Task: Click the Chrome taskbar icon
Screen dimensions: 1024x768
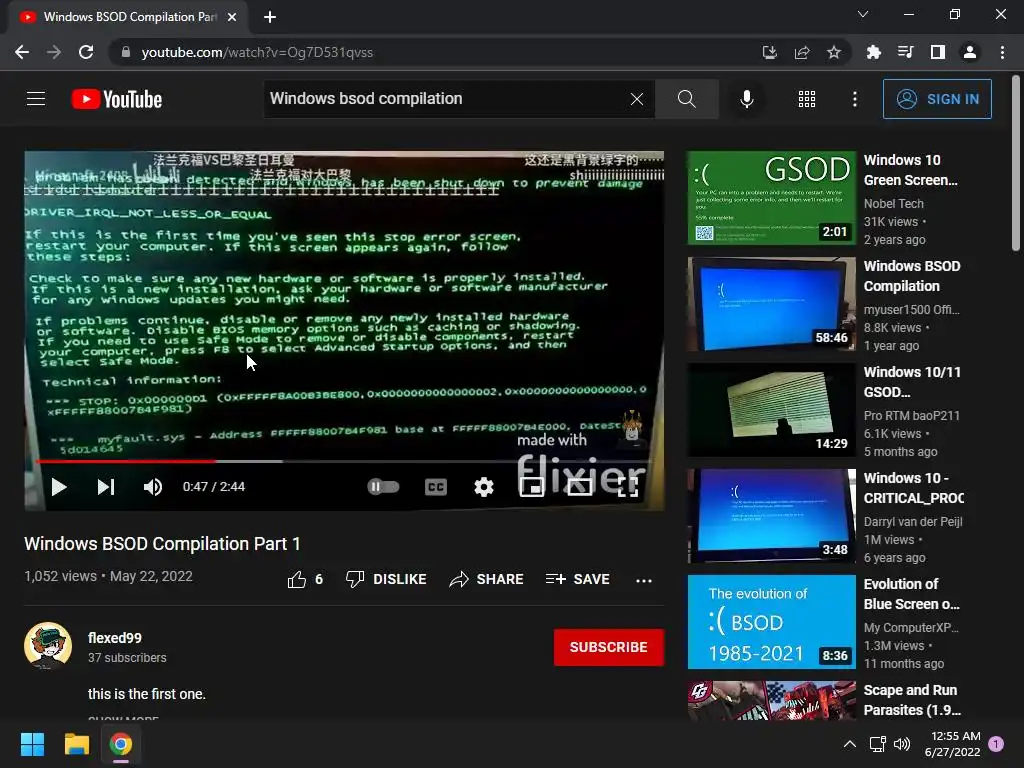Action: [x=121, y=744]
